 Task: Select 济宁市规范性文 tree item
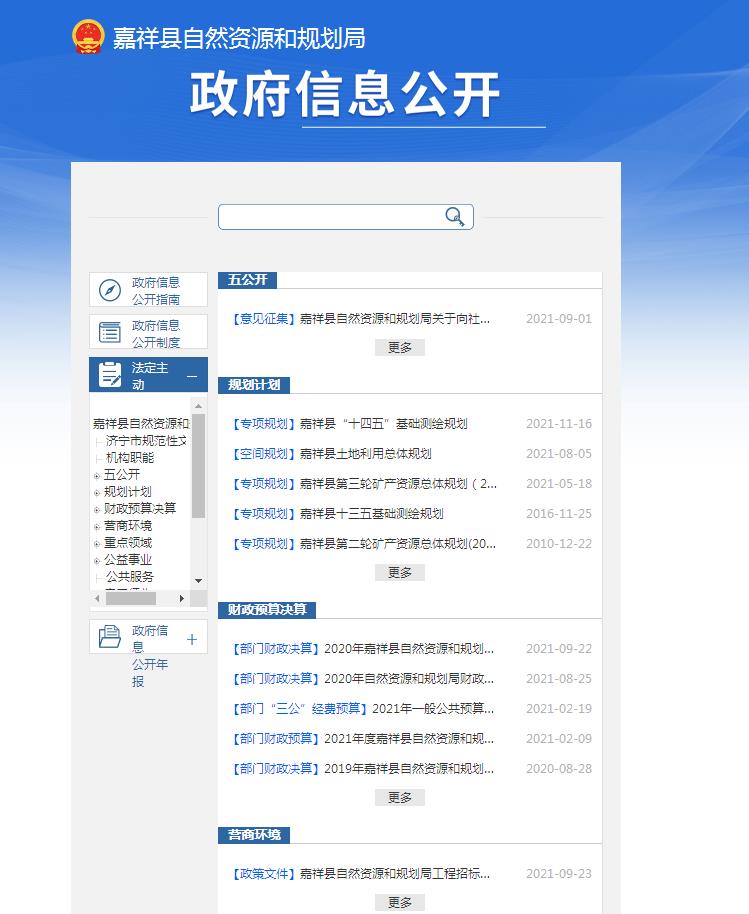(146, 441)
